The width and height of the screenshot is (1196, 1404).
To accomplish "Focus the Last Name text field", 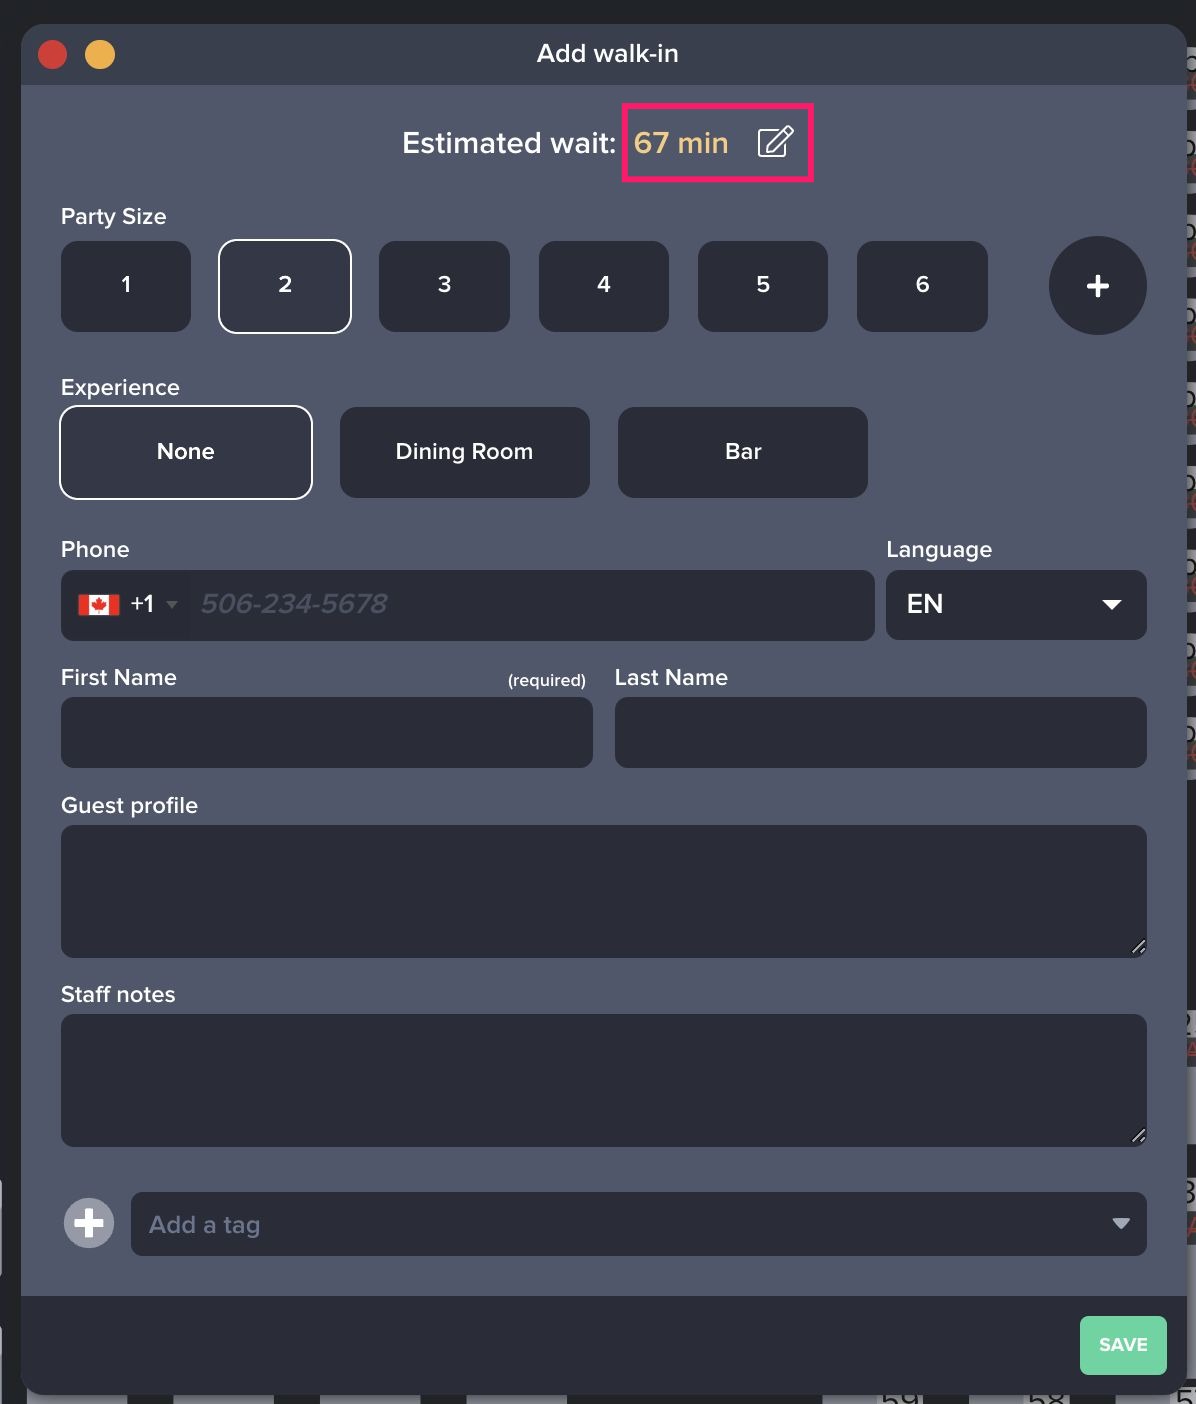I will tap(880, 733).
